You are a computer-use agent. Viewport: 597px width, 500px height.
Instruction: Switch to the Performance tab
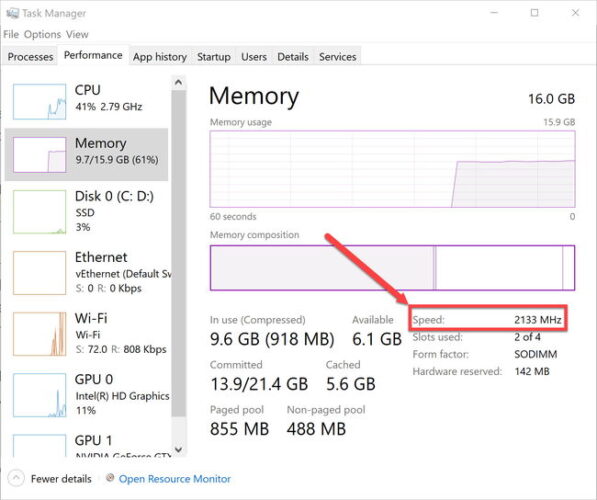tap(93, 55)
